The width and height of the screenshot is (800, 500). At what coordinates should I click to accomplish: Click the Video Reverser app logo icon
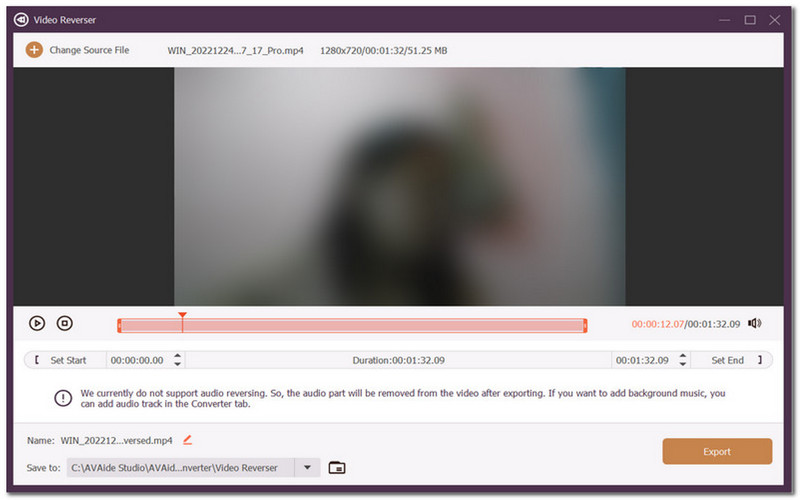pos(20,19)
